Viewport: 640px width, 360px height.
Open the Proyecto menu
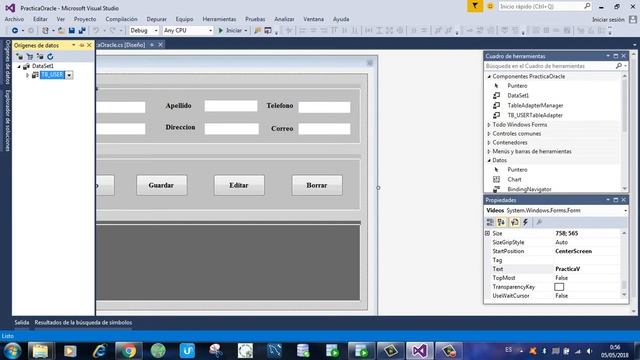pos(85,19)
